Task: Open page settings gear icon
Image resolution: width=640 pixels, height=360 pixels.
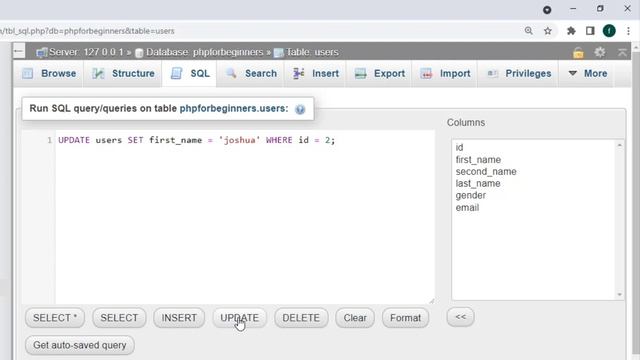Action: tap(600, 52)
